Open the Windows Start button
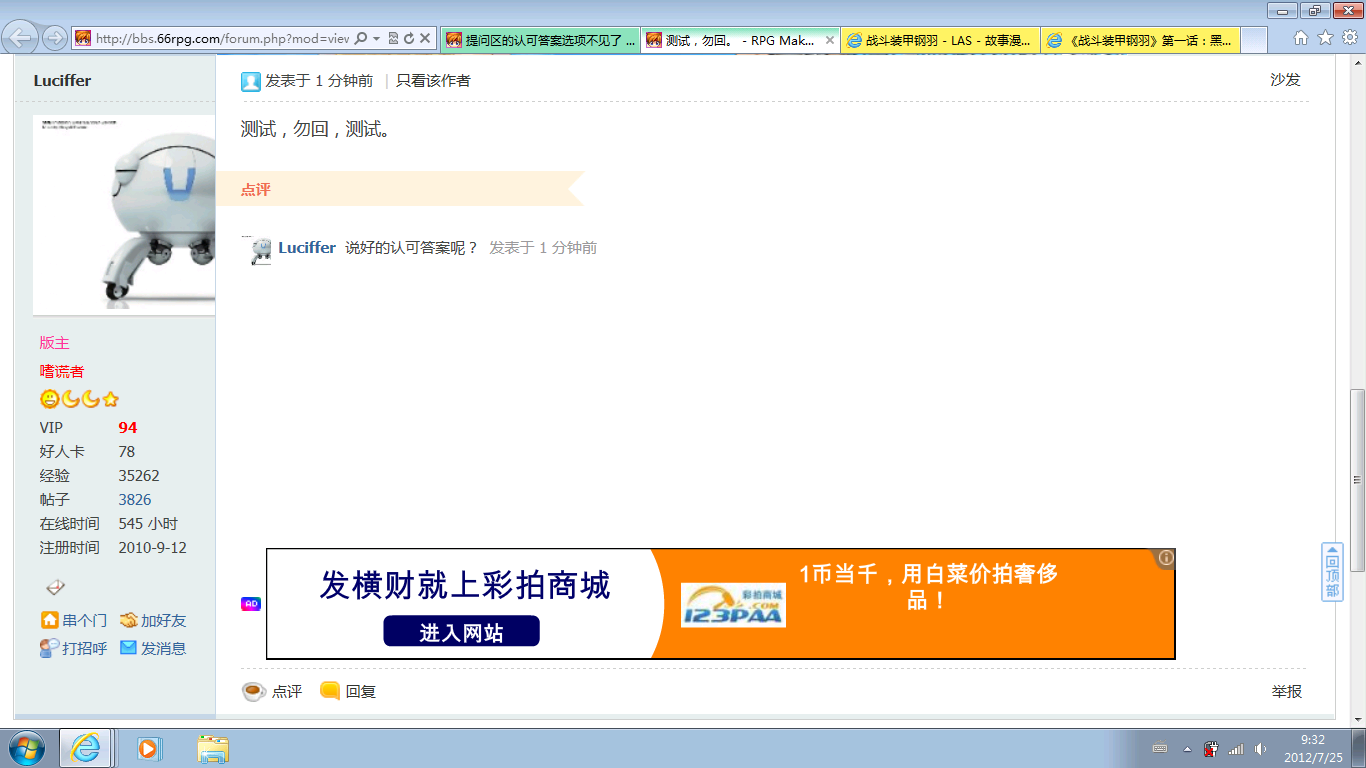Viewport: 1366px width, 768px height. tap(27, 748)
